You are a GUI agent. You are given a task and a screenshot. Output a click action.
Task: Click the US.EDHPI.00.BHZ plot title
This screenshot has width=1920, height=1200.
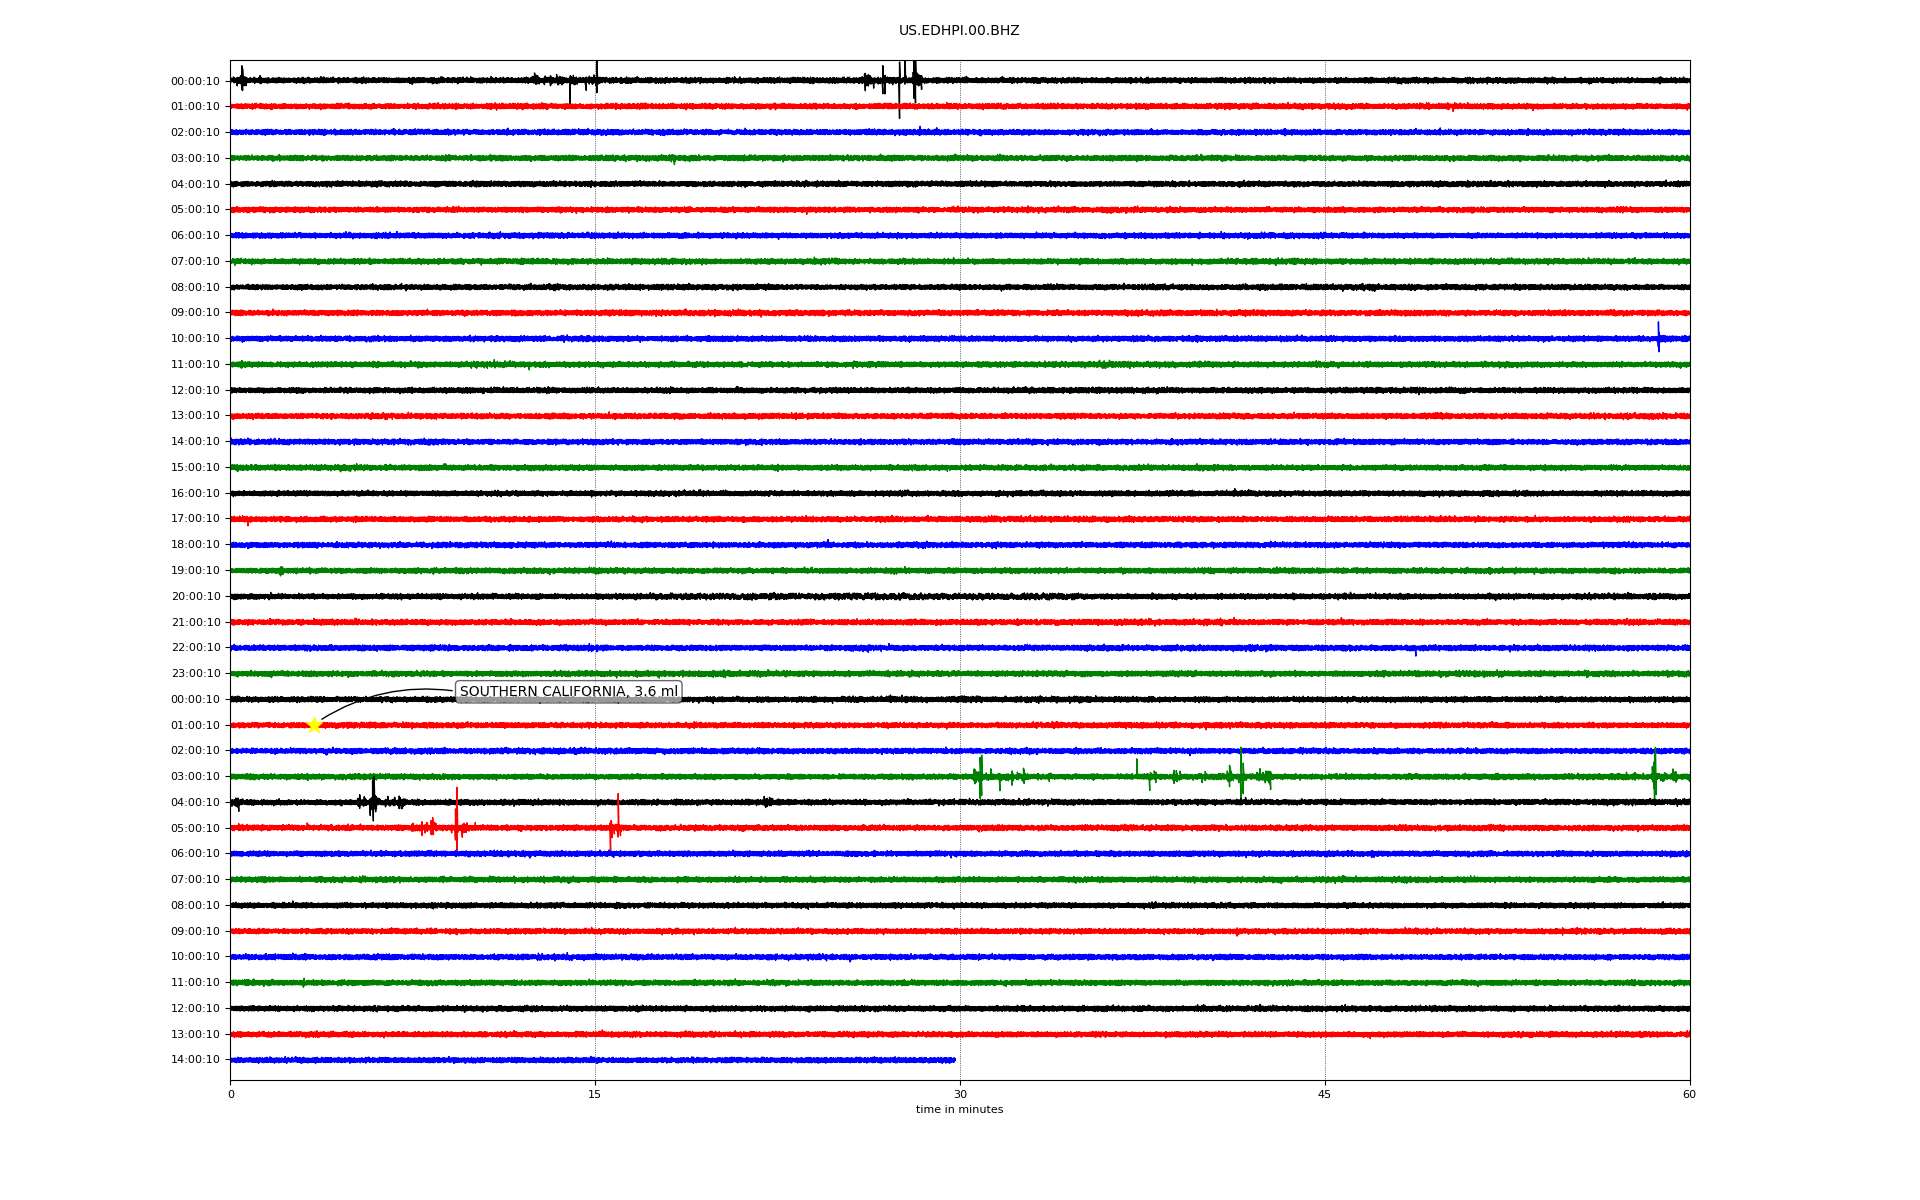[x=958, y=31]
